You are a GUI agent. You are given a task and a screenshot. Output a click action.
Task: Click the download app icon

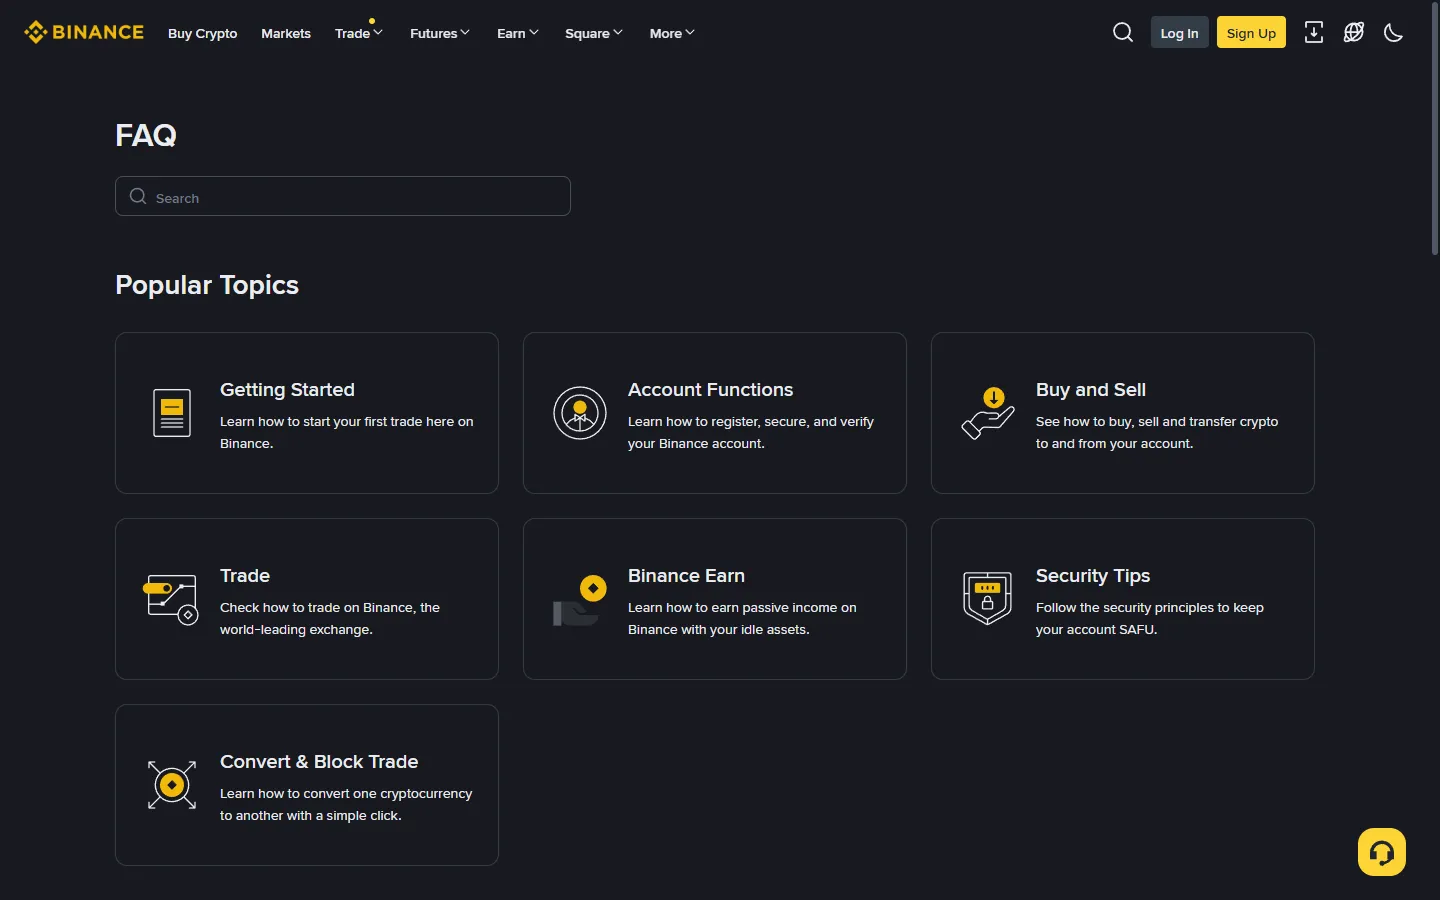tap(1314, 32)
